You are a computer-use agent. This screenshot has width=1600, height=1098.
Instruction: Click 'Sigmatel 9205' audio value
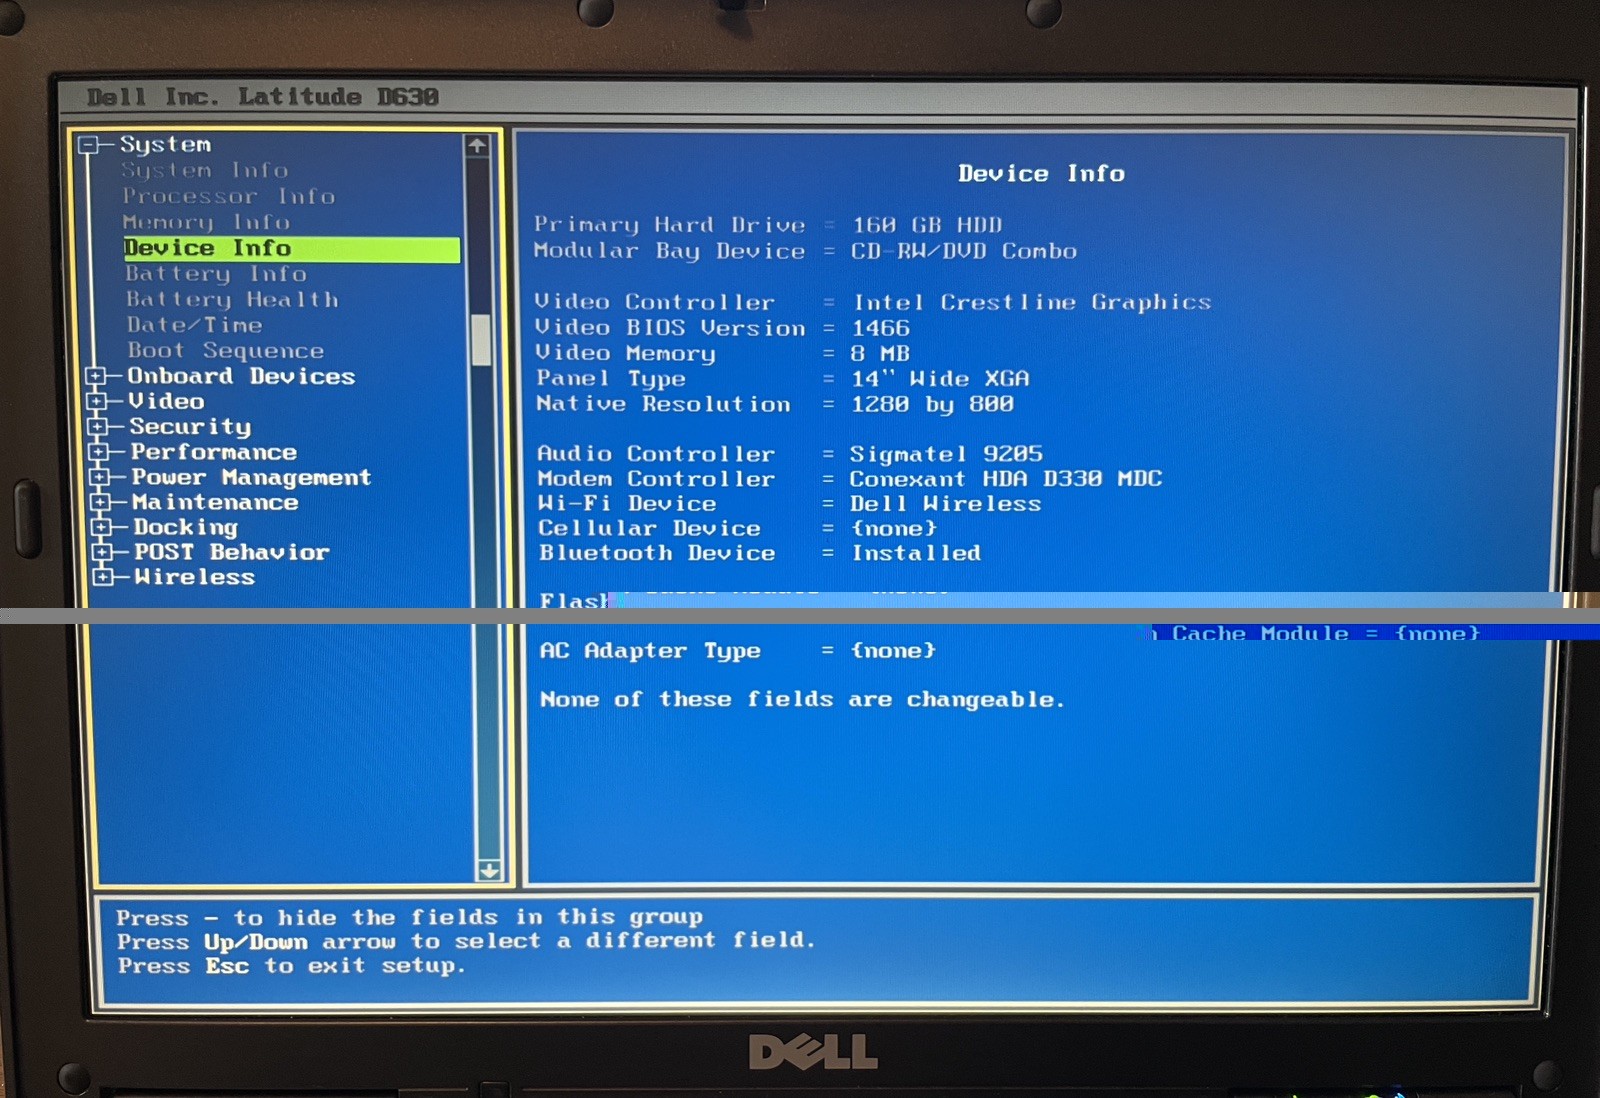[946, 454]
